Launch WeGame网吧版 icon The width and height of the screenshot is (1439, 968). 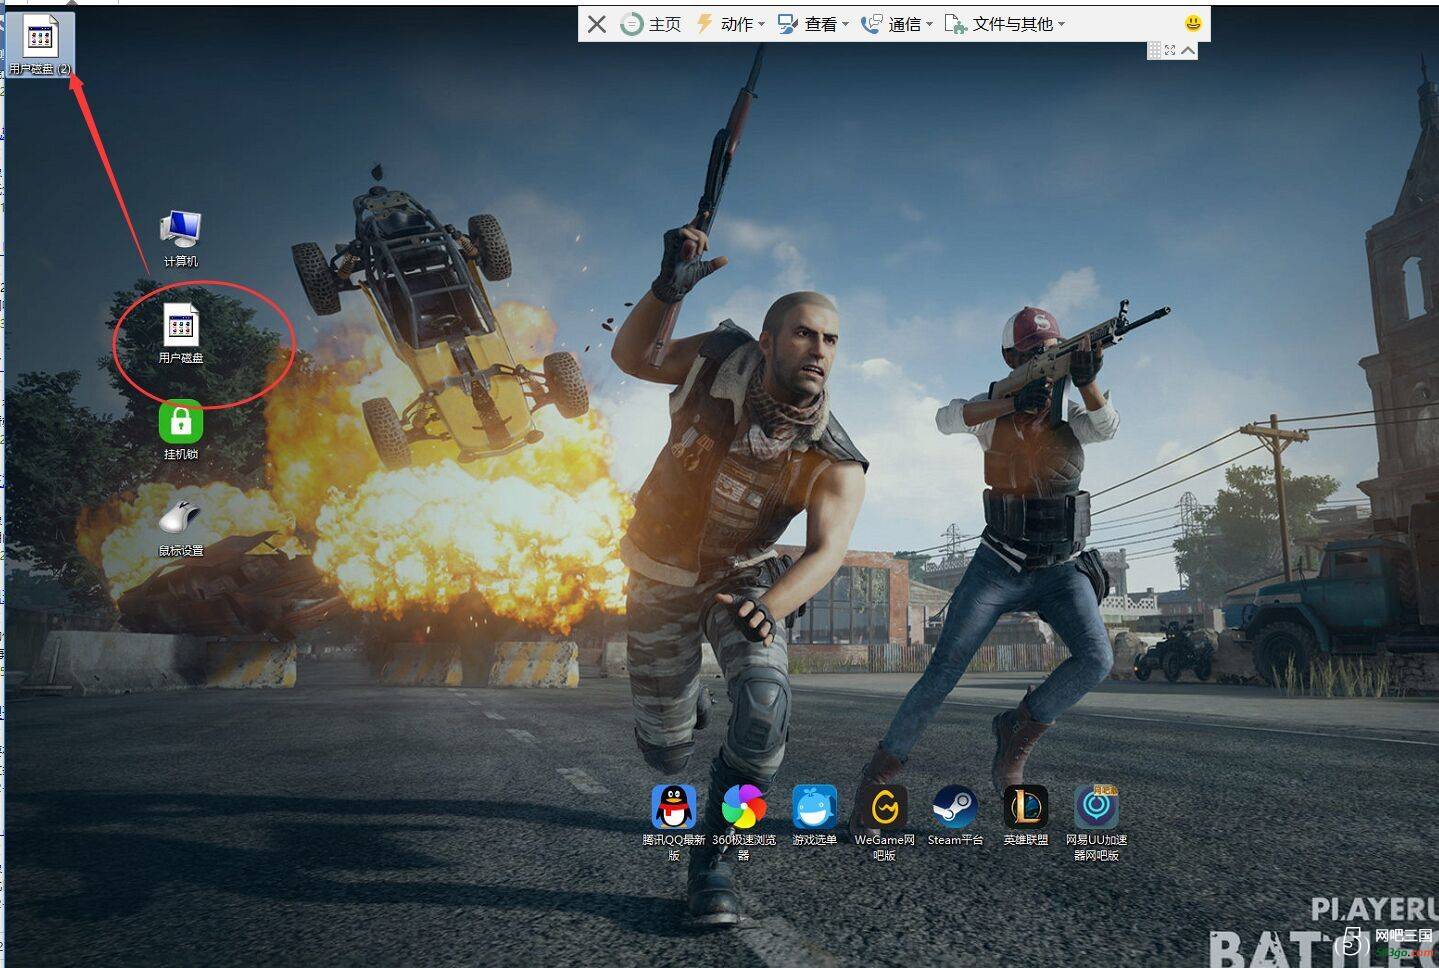(885, 821)
